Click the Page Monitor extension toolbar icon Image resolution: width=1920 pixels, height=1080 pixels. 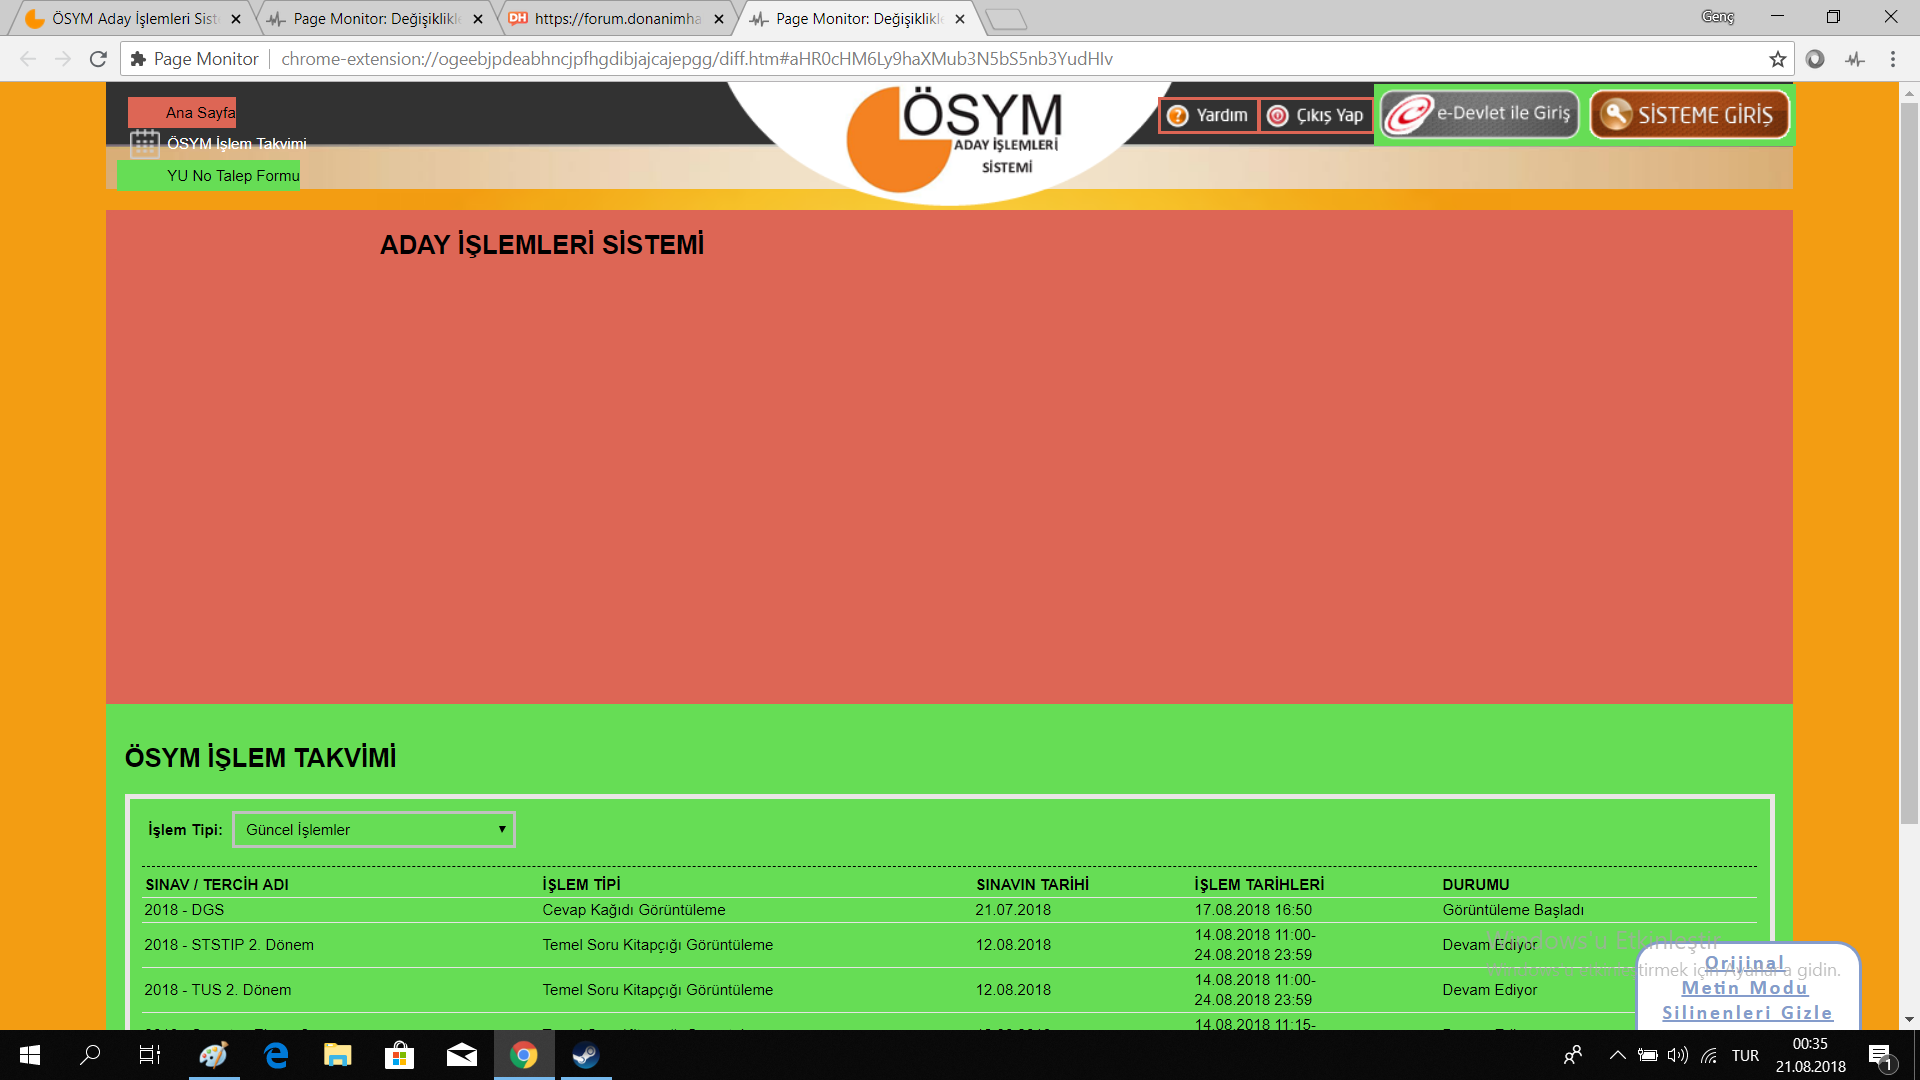point(1855,59)
